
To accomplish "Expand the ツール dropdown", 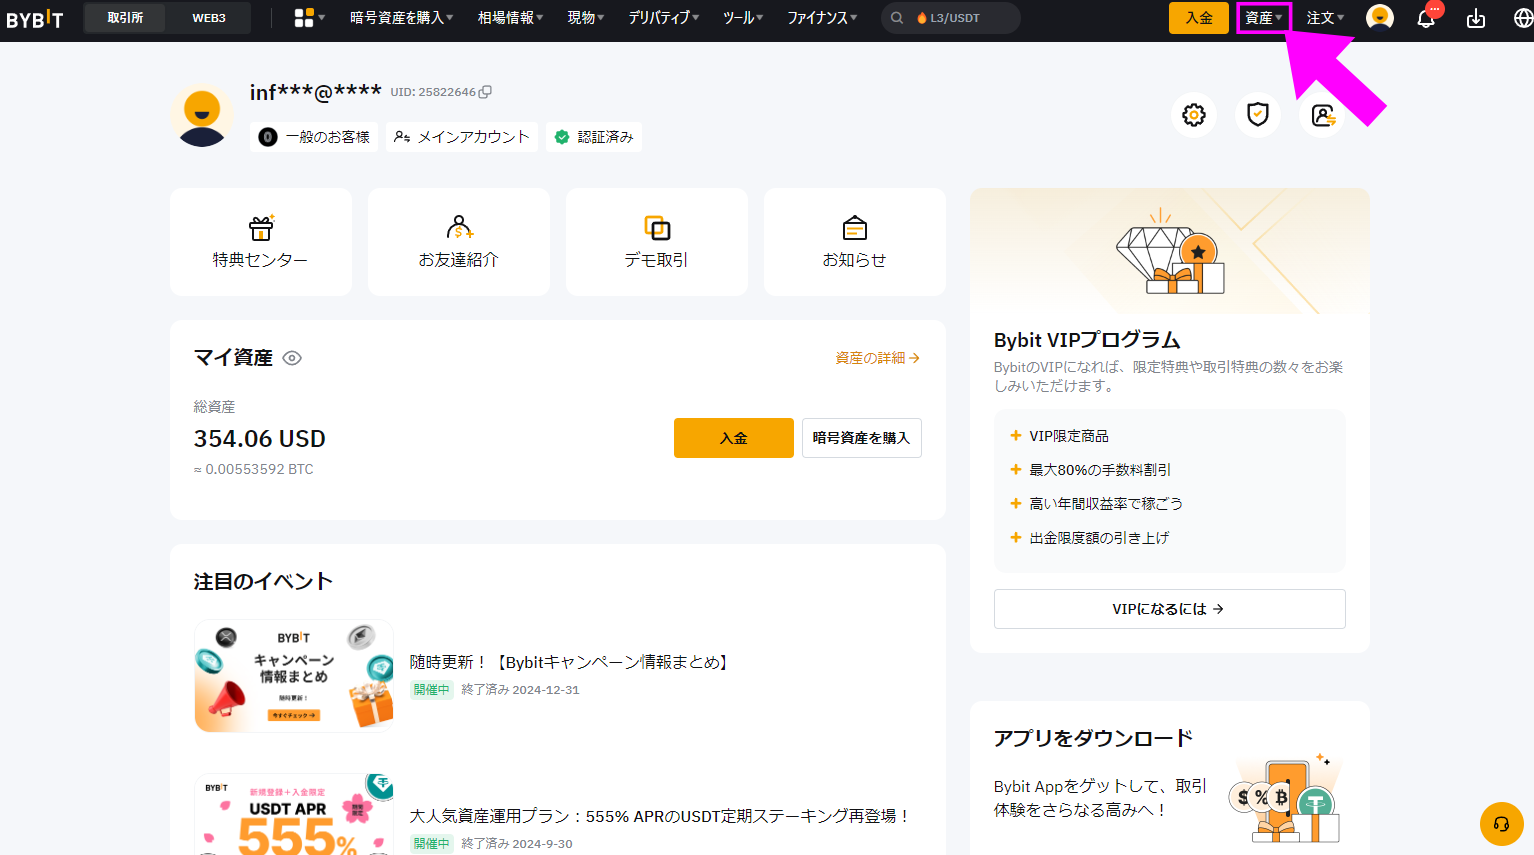I will click(x=743, y=18).
